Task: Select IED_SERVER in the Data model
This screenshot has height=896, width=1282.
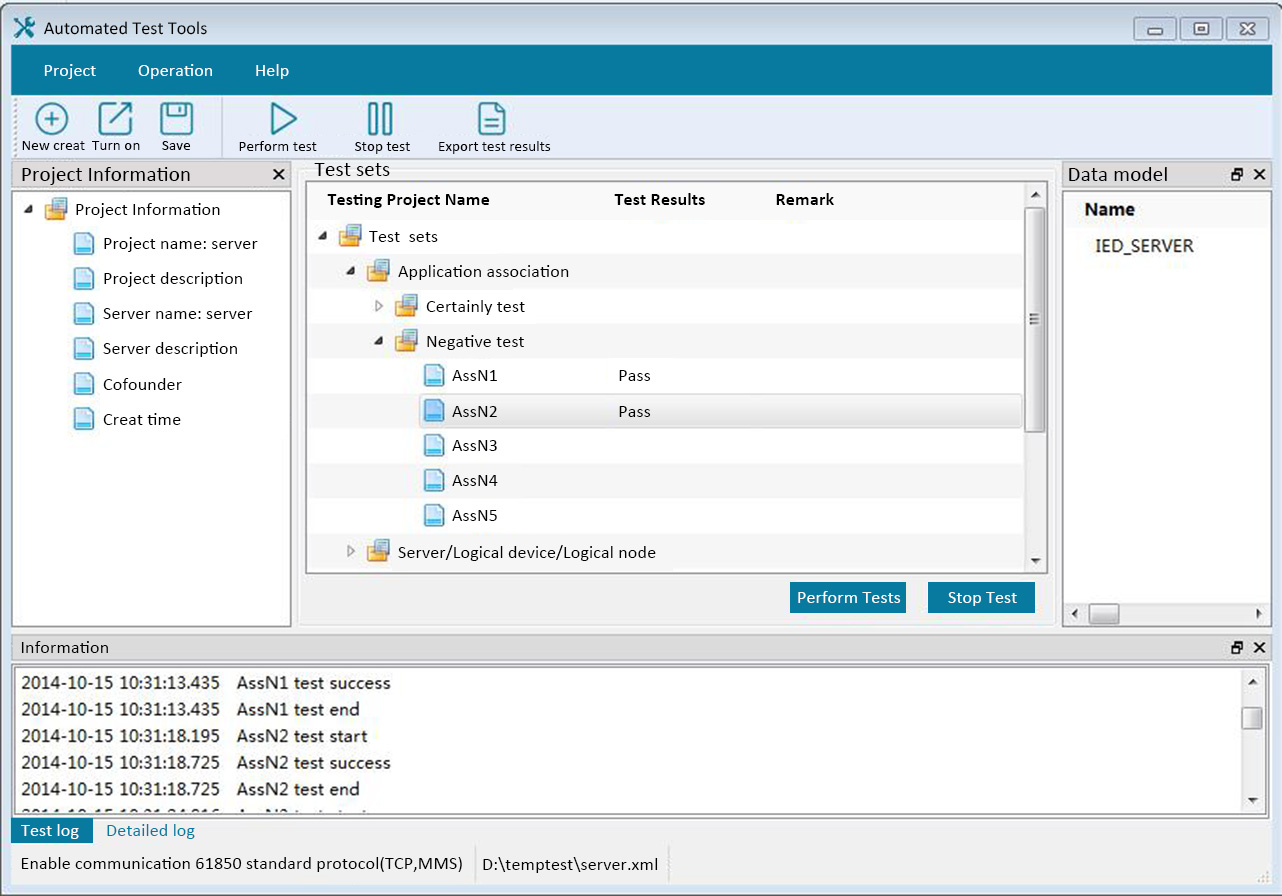Action: click(1144, 246)
